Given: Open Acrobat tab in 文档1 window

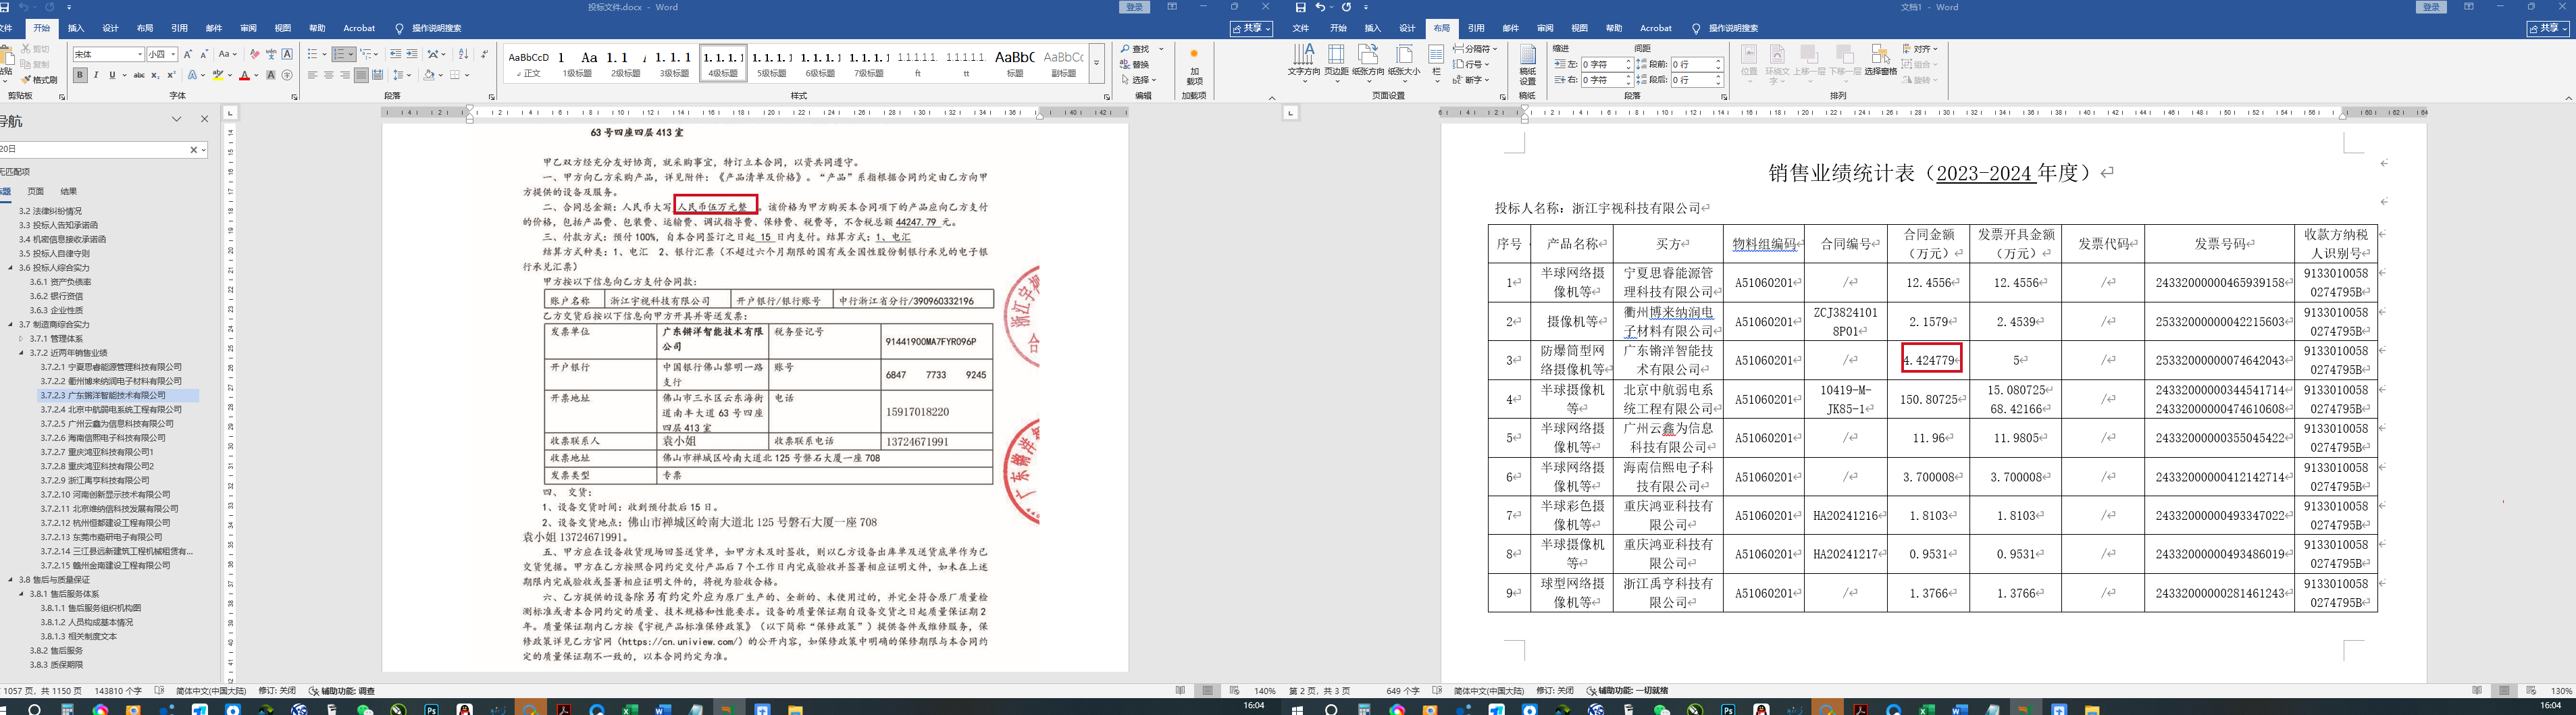Looking at the screenshot, I should click(1656, 28).
